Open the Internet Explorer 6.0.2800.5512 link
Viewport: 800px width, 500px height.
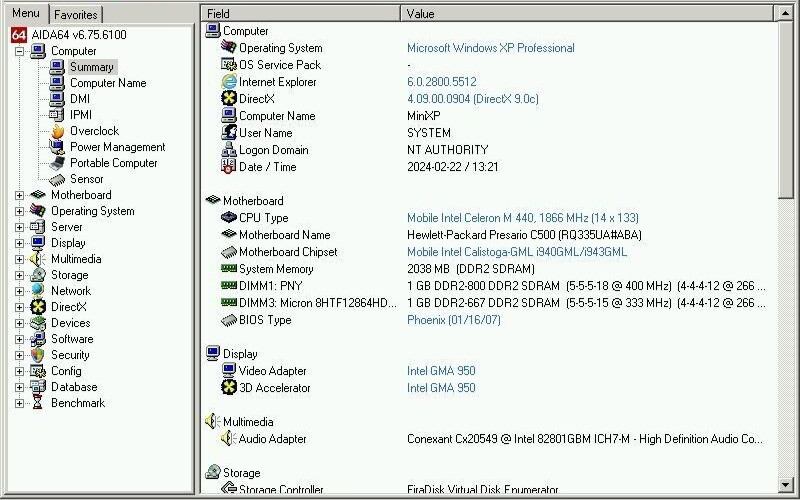tap(442, 82)
